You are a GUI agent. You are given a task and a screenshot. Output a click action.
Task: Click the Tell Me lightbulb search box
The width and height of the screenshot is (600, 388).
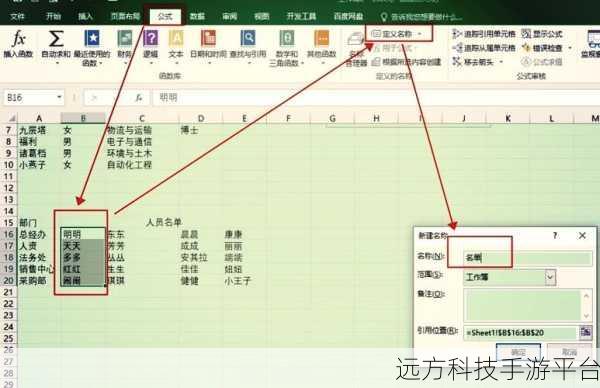click(421, 17)
